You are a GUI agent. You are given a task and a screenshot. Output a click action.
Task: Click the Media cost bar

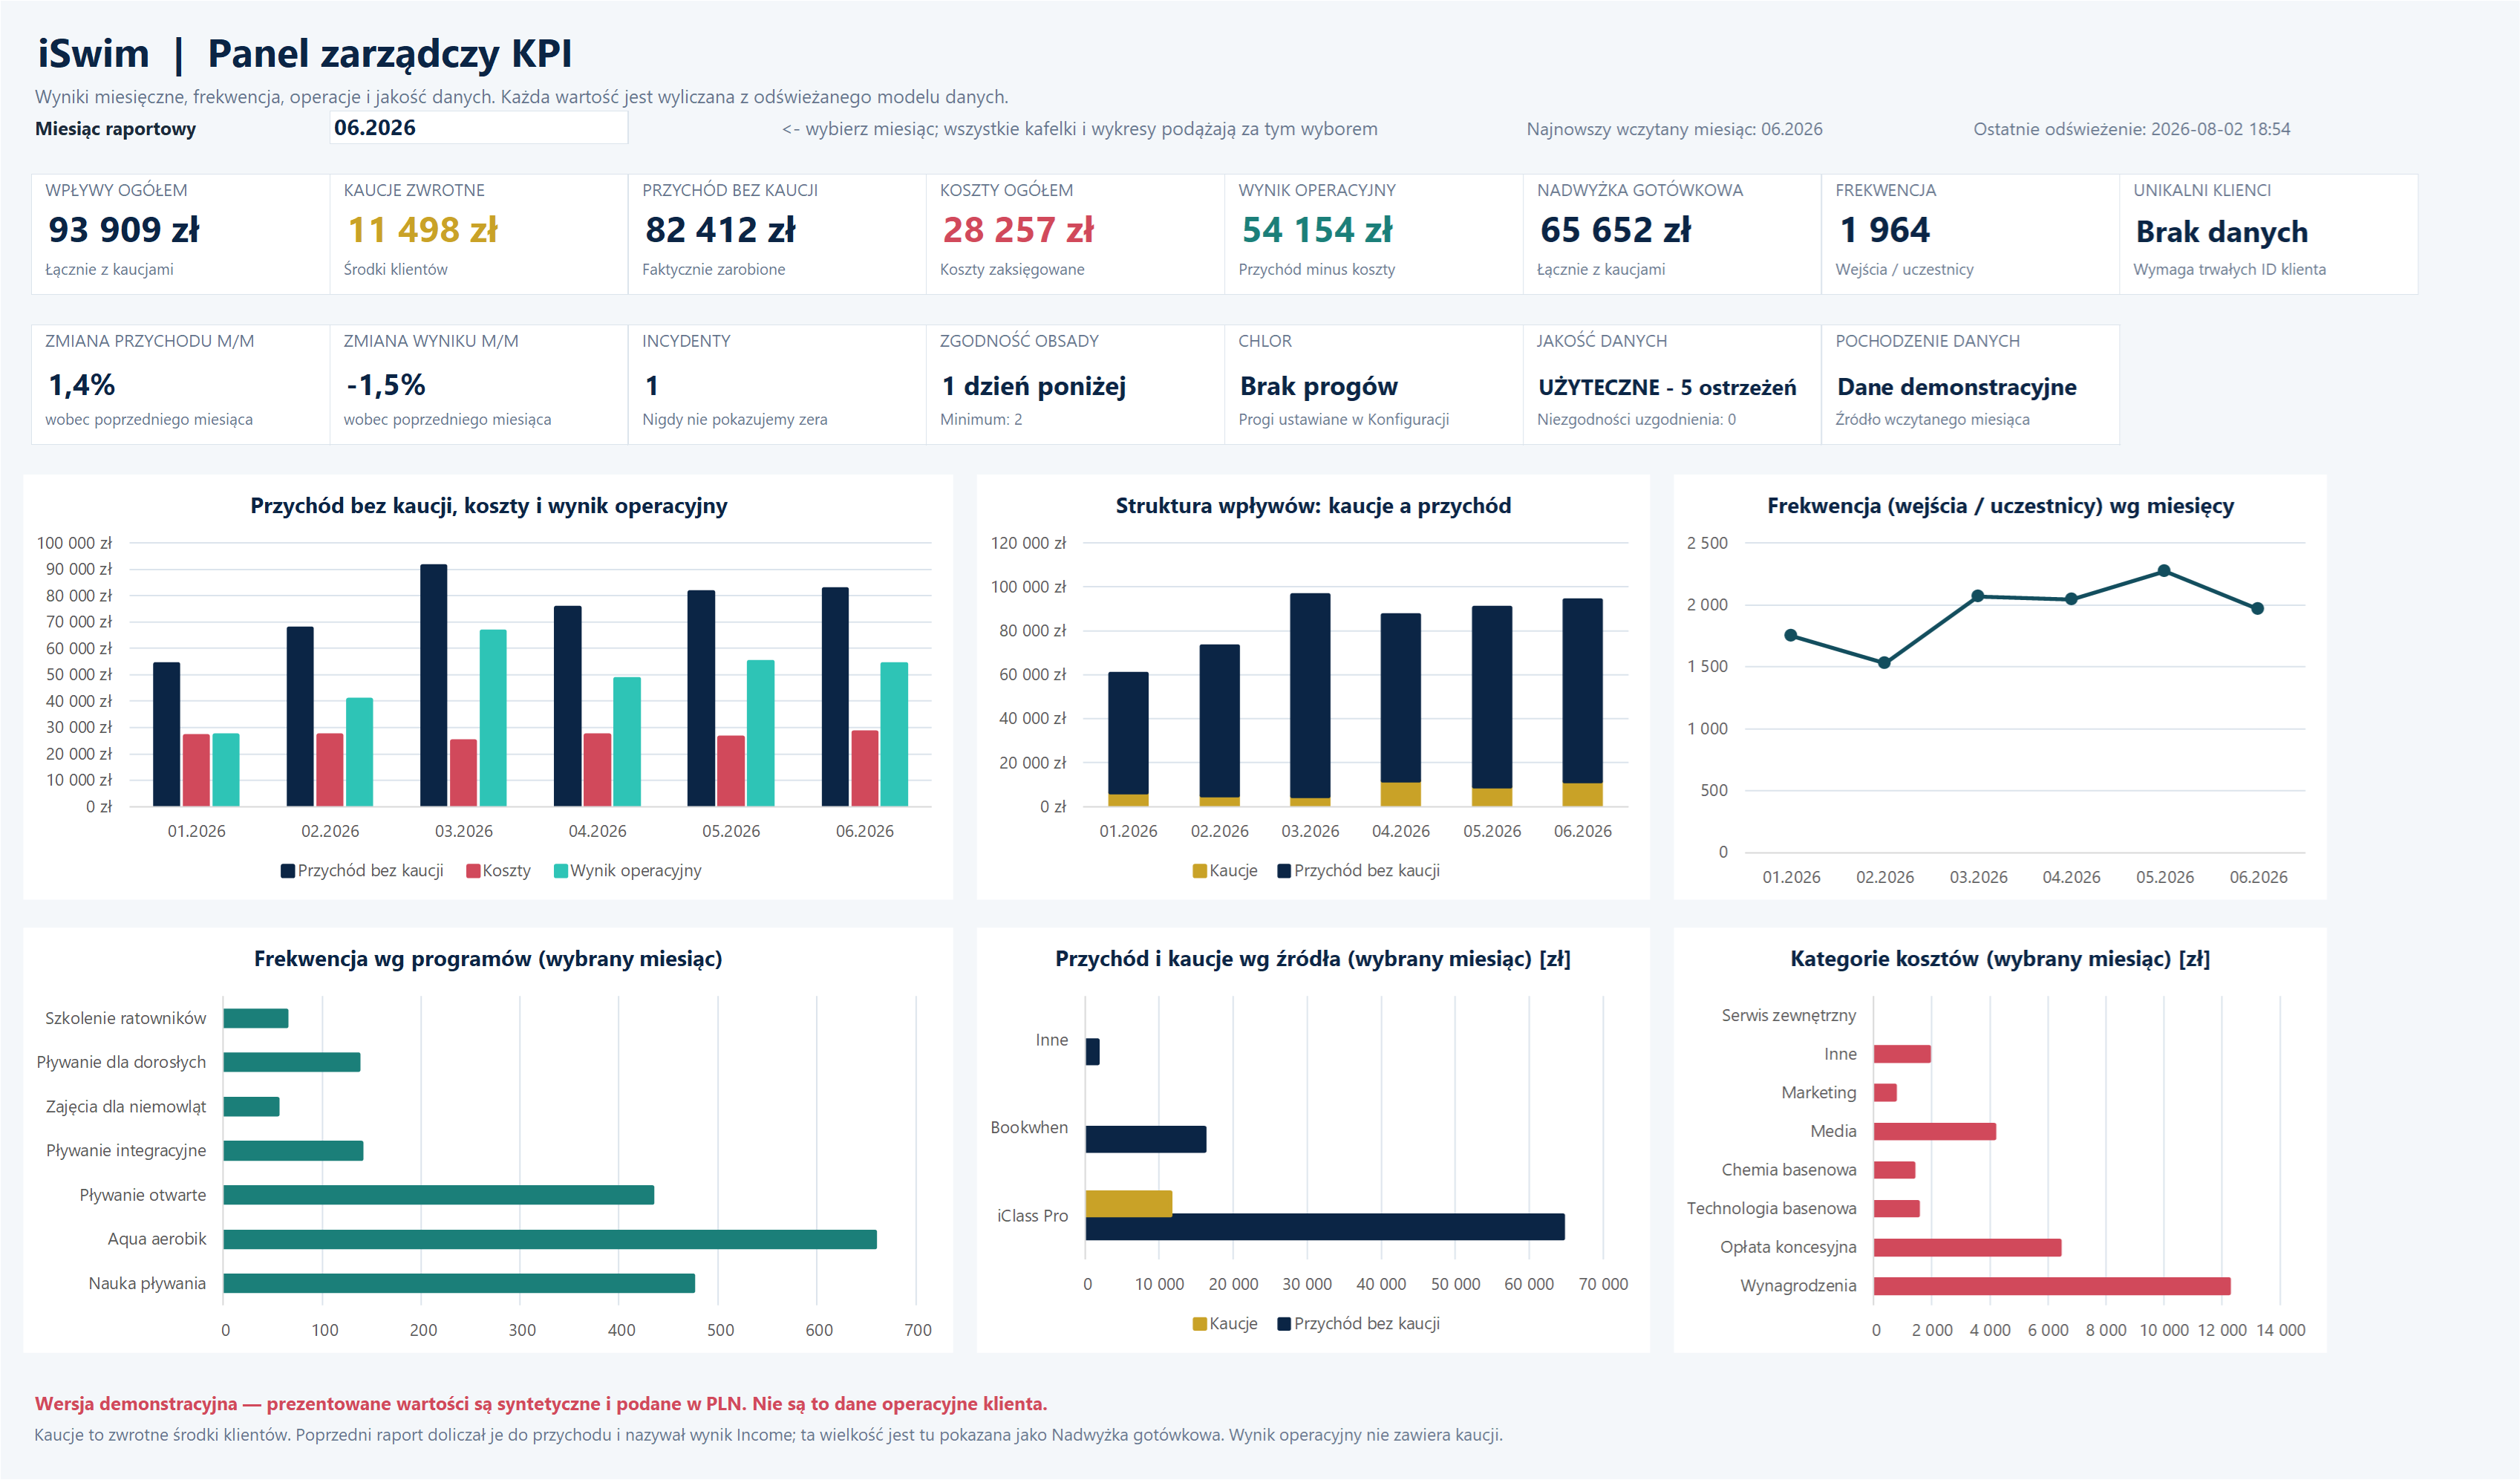(1935, 1132)
